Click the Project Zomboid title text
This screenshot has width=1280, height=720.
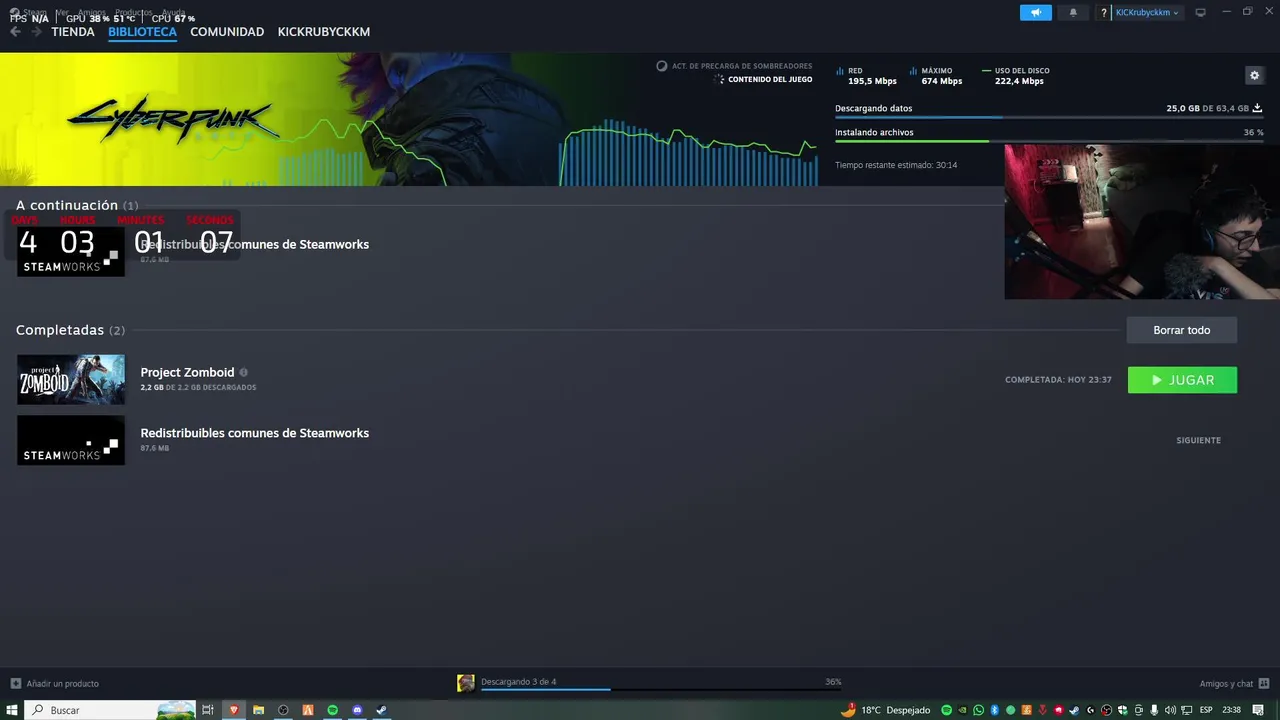(x=187, y=372)
